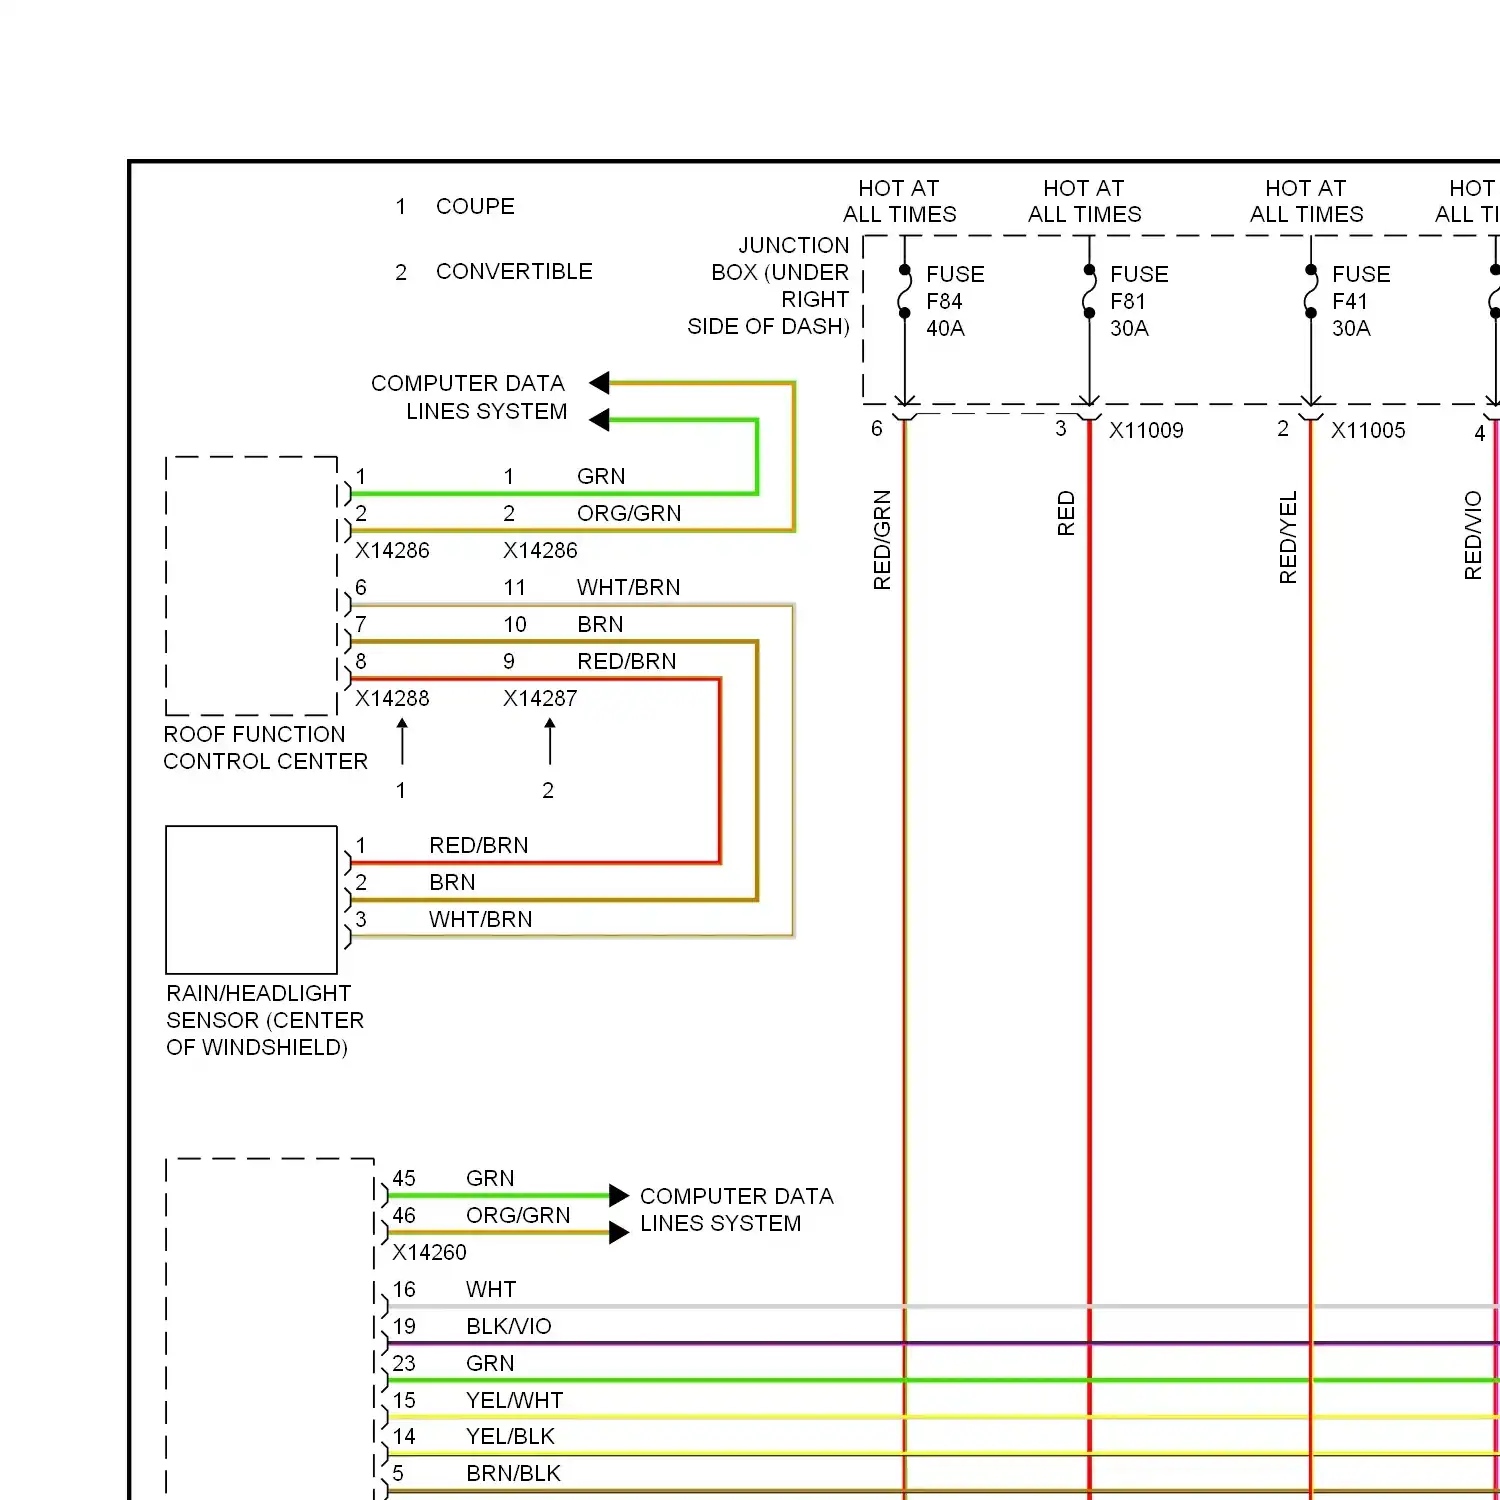The width and height of the screenshot is (1500, 1500).
Task: Click the X14260 connector label
Action: pos(429,1252)
